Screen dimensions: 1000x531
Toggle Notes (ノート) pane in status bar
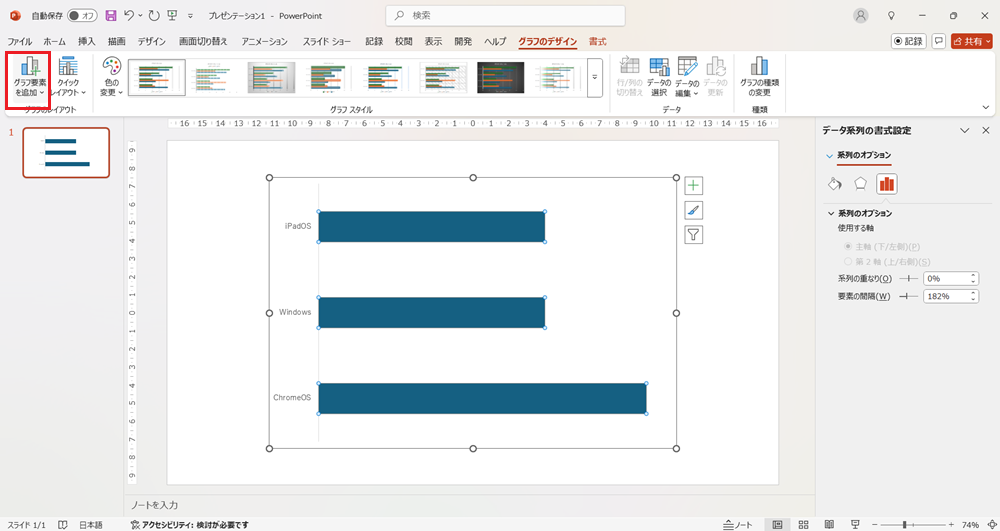click(x=738, y=525)
